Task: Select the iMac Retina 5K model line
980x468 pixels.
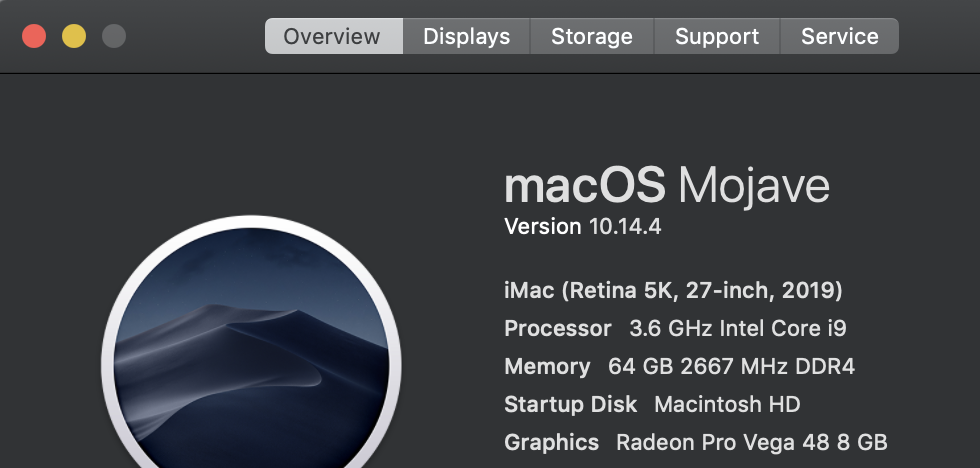Action: point(673,291)
